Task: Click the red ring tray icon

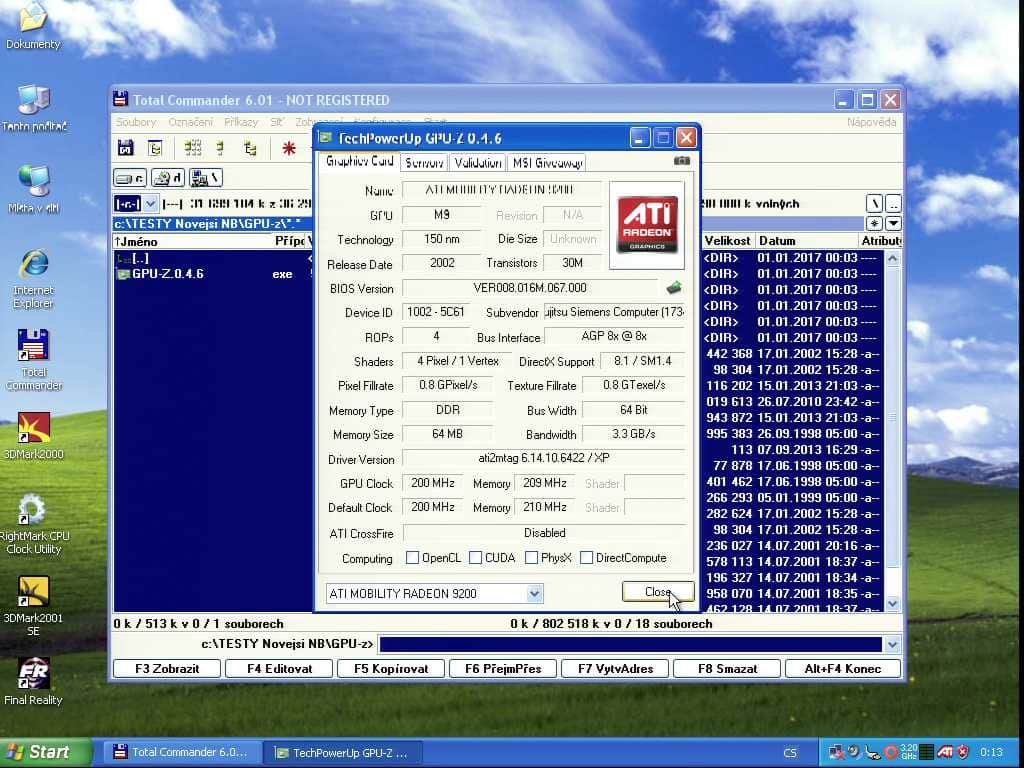Action: pyautogui.click(x=891, y=752)
